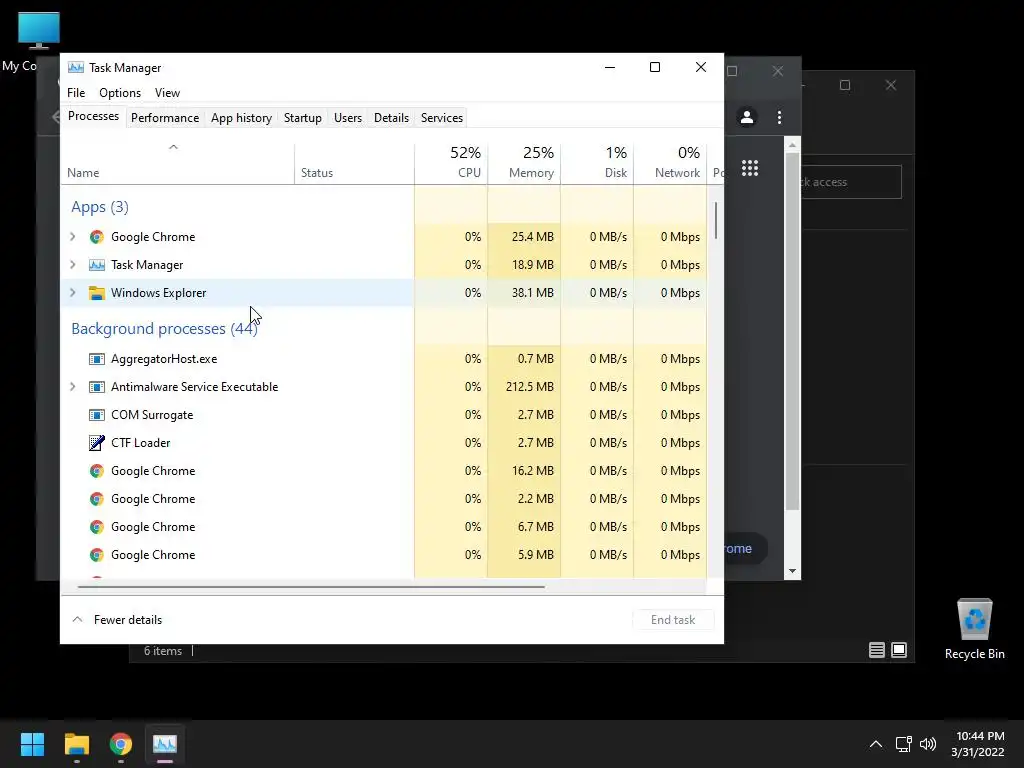Viewport: 1024px width, 768px height.
Task: Switch to the Details tab
Action: (391, 118)
